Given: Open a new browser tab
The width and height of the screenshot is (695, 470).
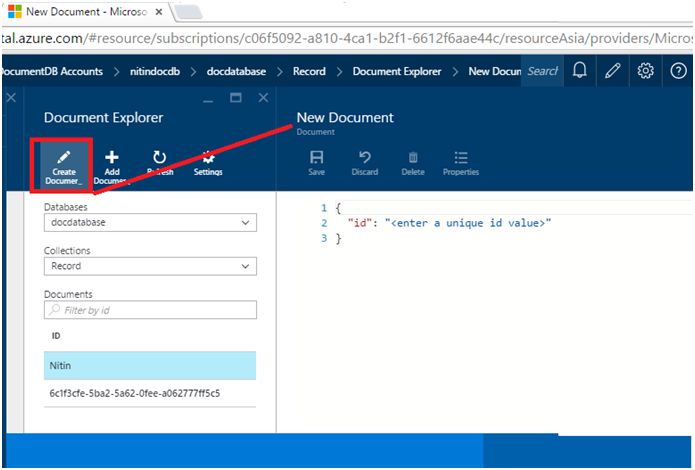Looking at the screenshot, I should click(187, 13).
